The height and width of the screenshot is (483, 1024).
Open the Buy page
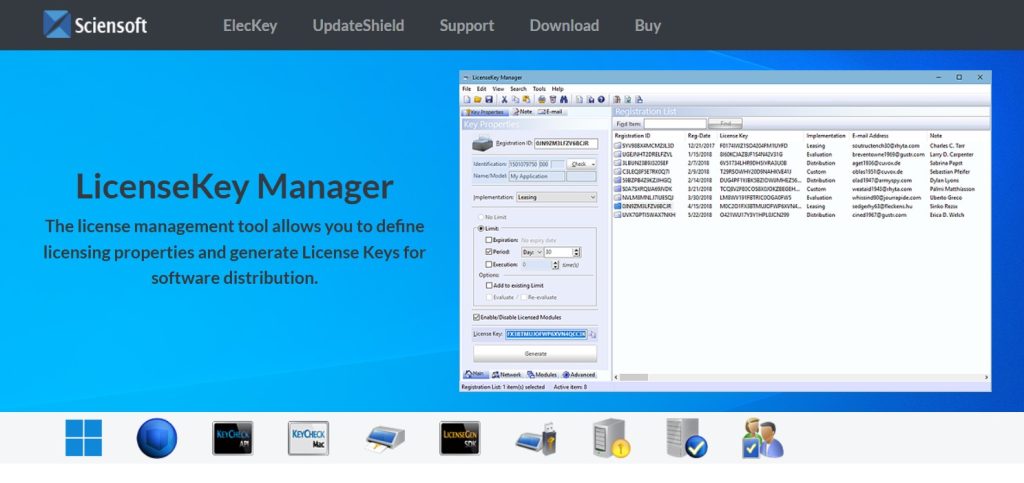[x=648, y=25]
